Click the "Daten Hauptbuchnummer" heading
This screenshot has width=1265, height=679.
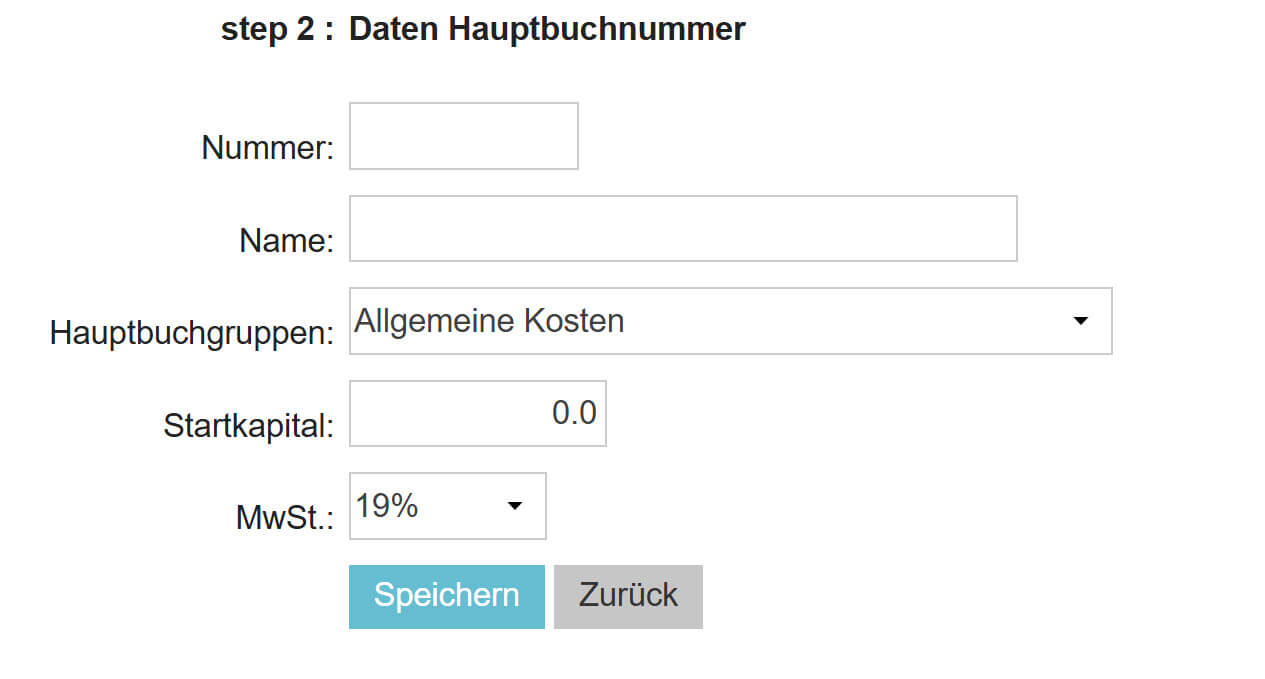tap(547, 29)
